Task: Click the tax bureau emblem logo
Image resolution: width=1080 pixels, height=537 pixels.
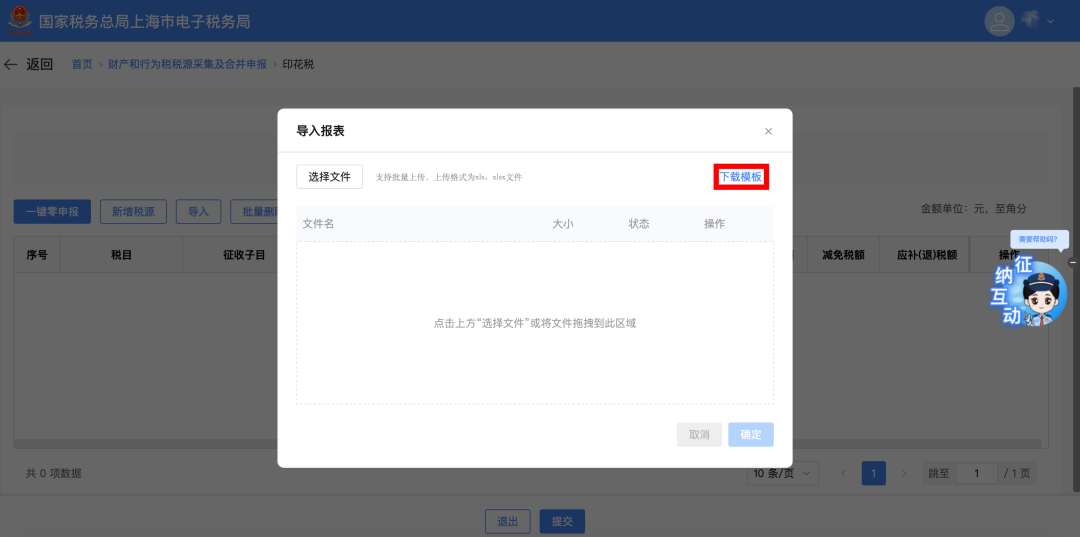Action: 20,21
